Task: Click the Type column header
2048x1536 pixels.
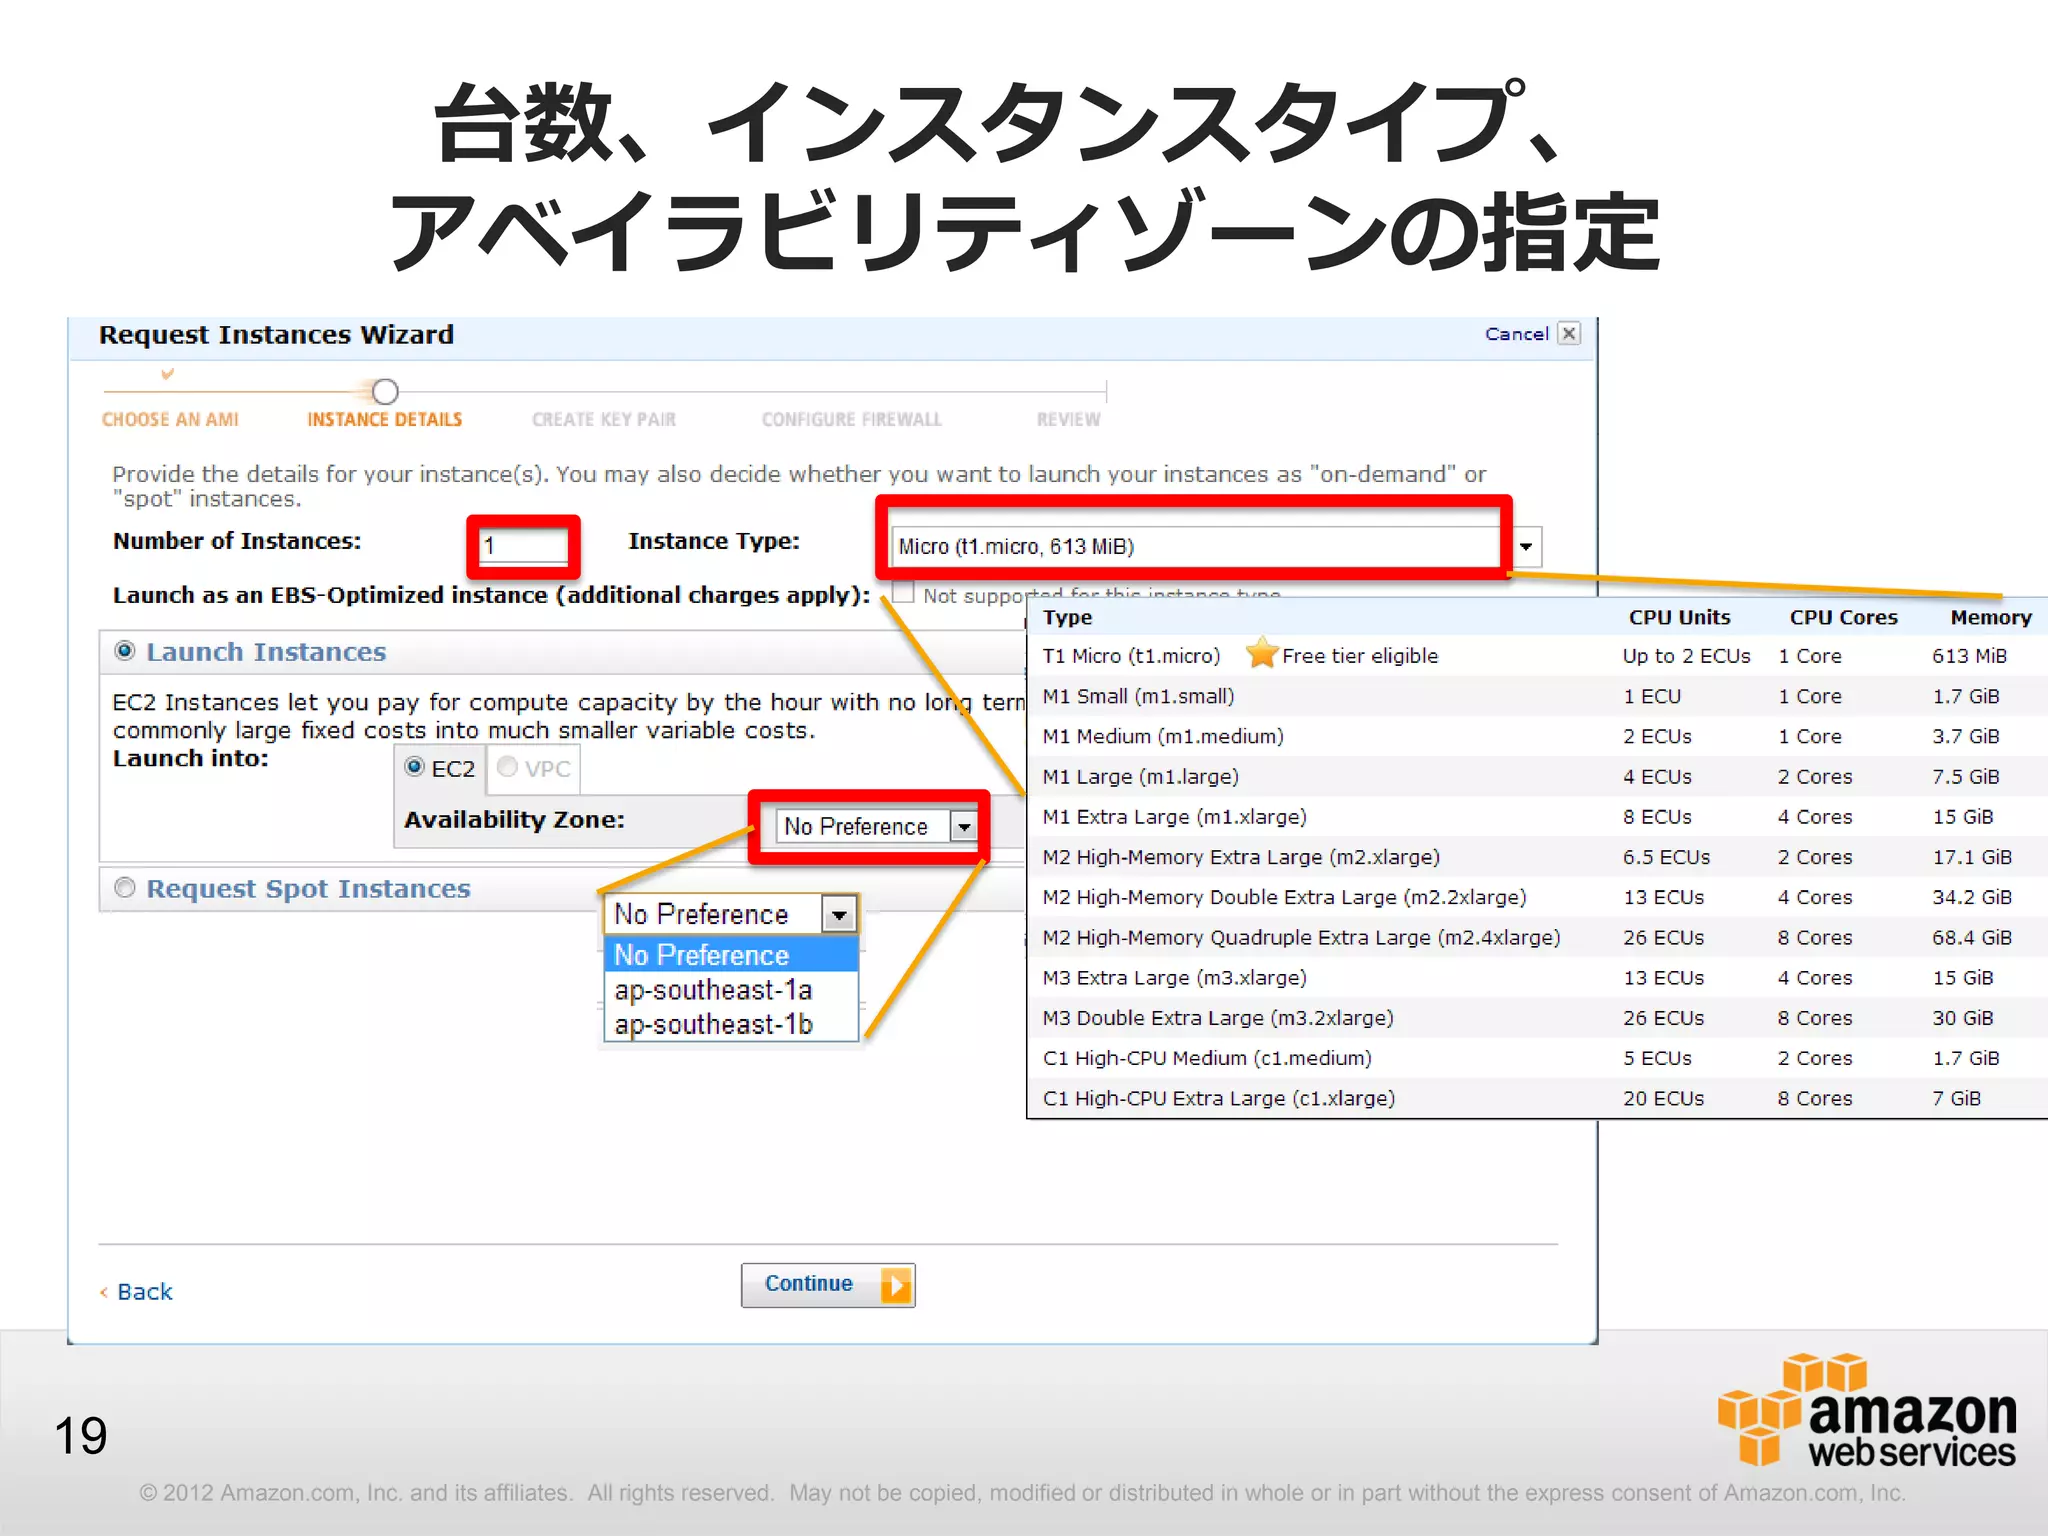Action: pyautogui.click(x=1067, y=617)
